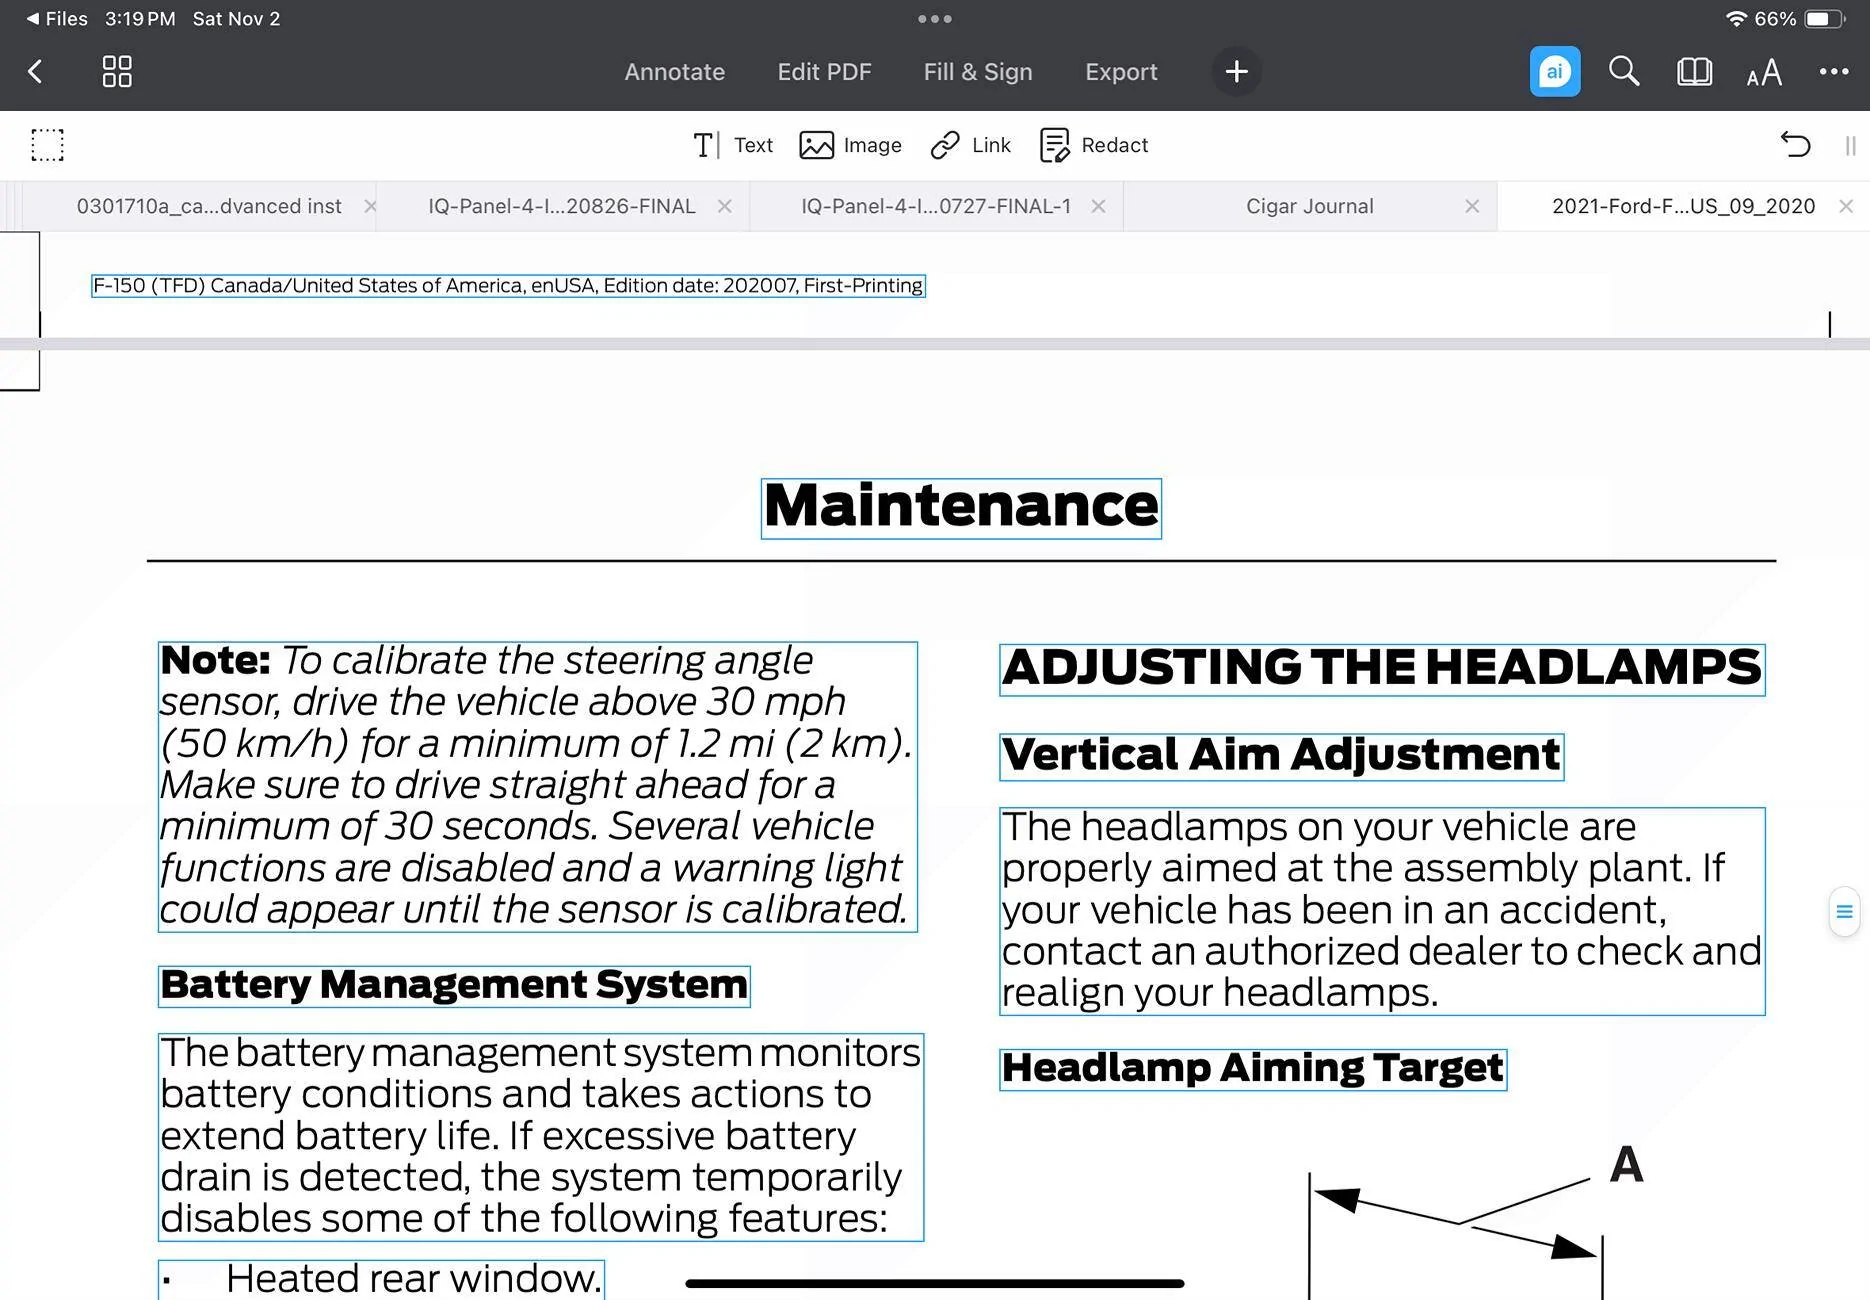The image size is (1870, 1300).
Task: Select the 2021-Ford-F...US_09_2020 tab
Action: click(1683, 206)
